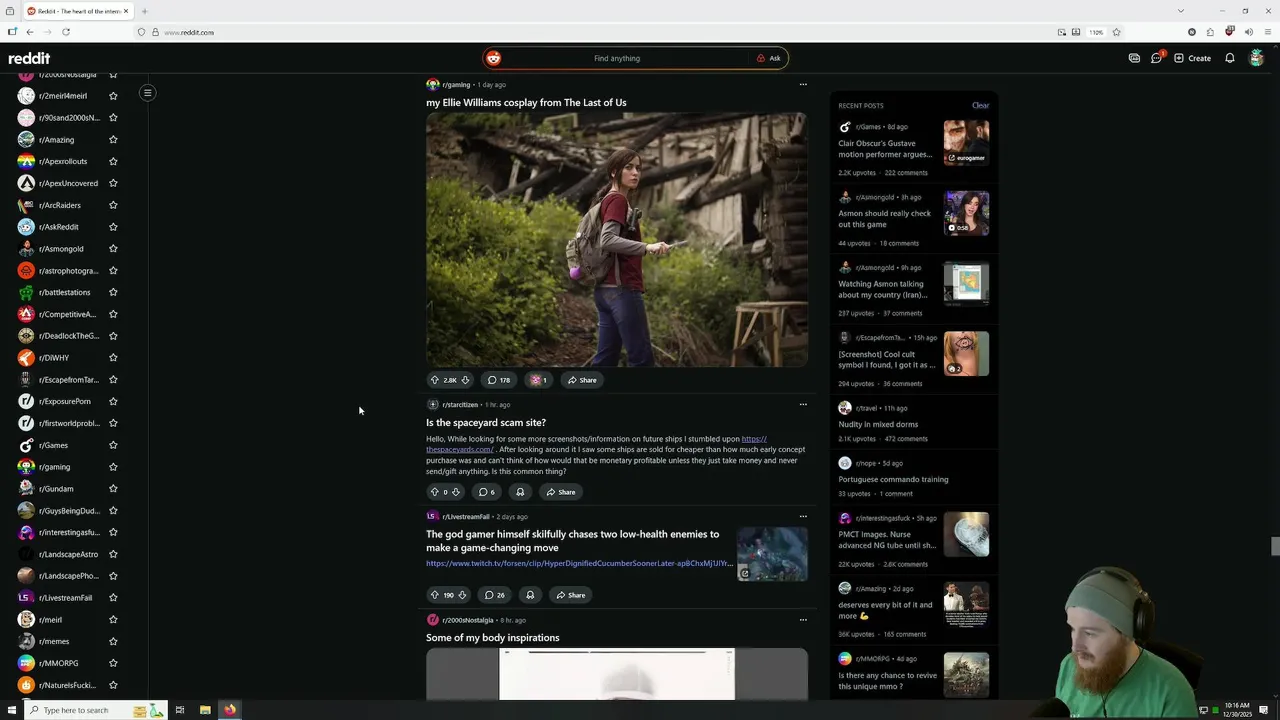Open the user avatar menu
Image resolution: width=1280 pixels, height=720 pixels.
coord(1257,58)
